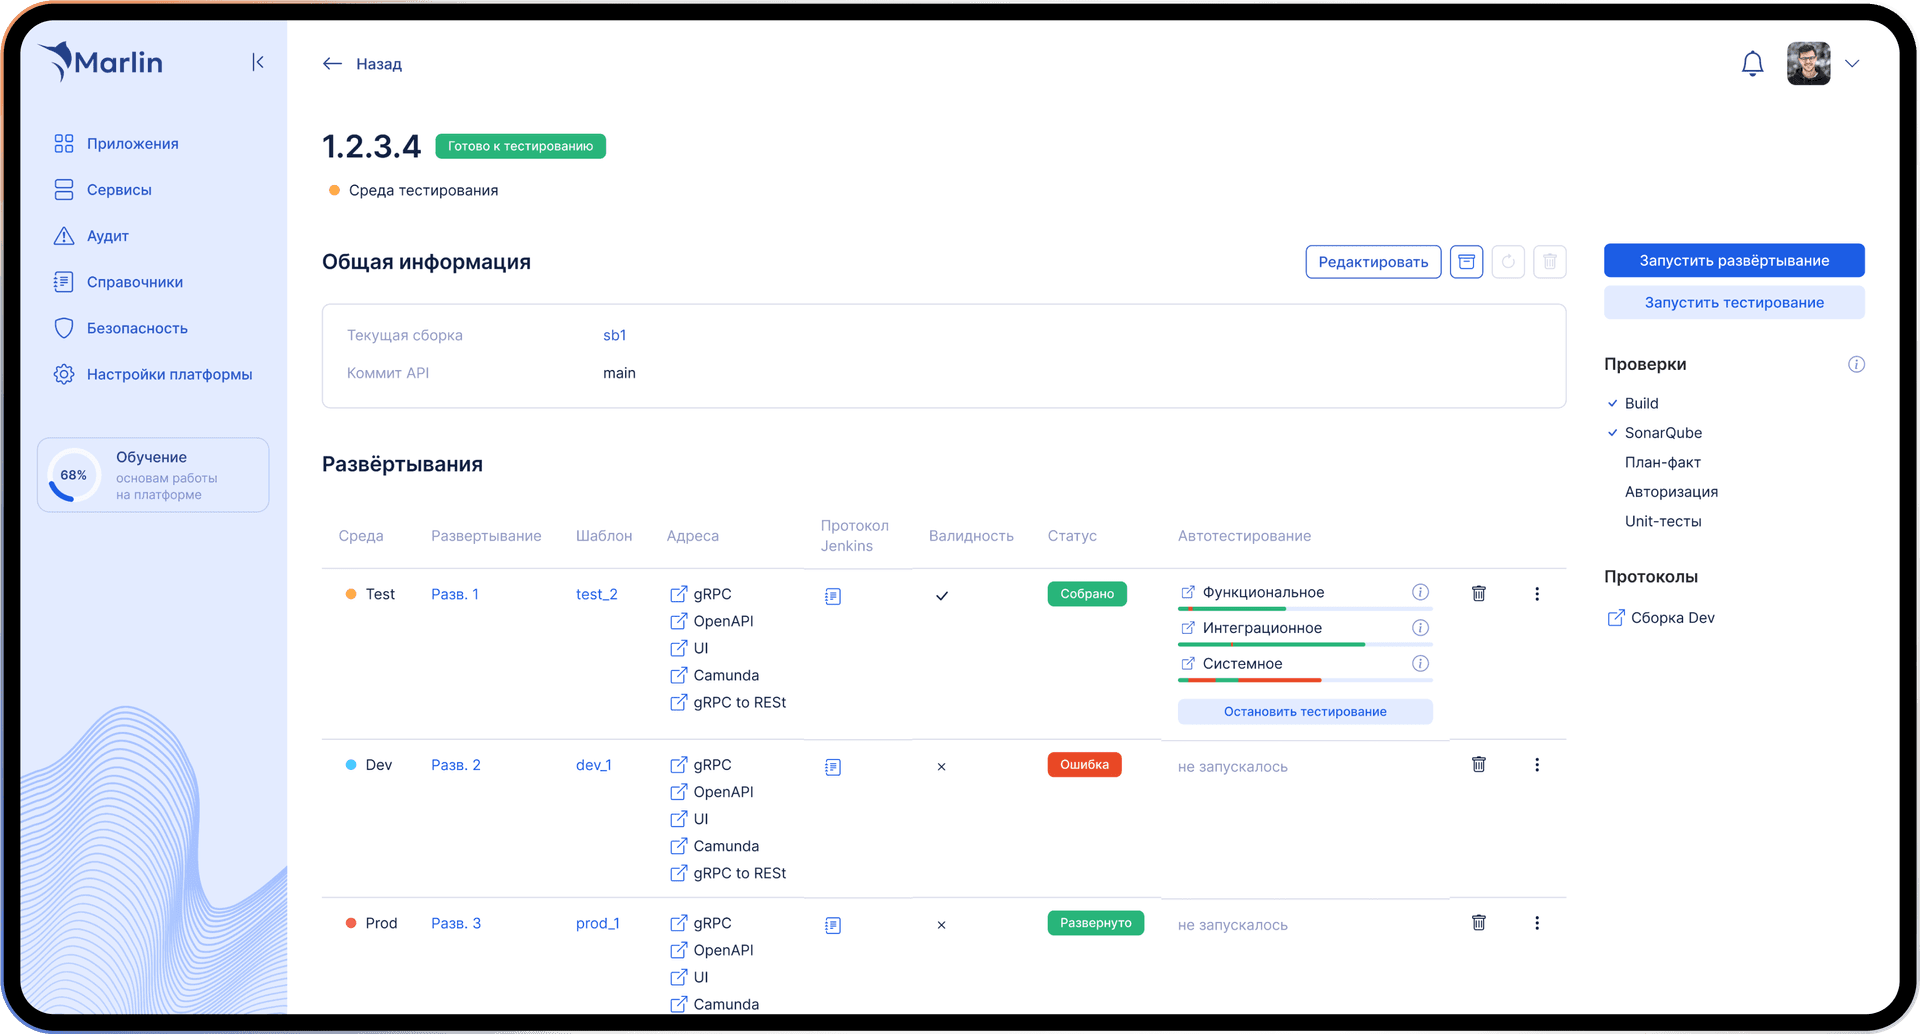This screenshot has height=1034, width=1920.
Task: Open three-dot menu for Prod deployment
Action: coord(1537,923)
